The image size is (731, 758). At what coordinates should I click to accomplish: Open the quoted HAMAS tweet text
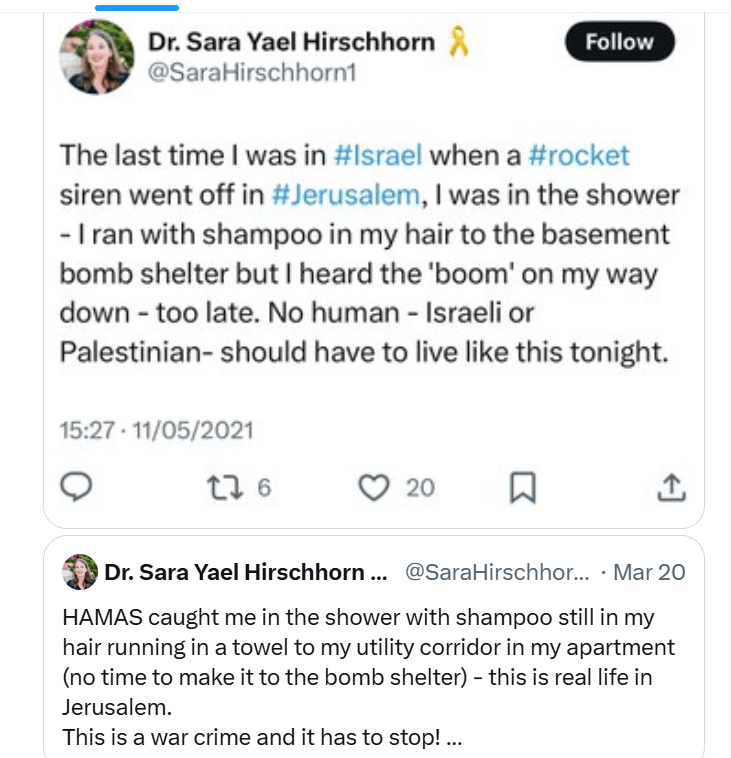tap(368, 677)
